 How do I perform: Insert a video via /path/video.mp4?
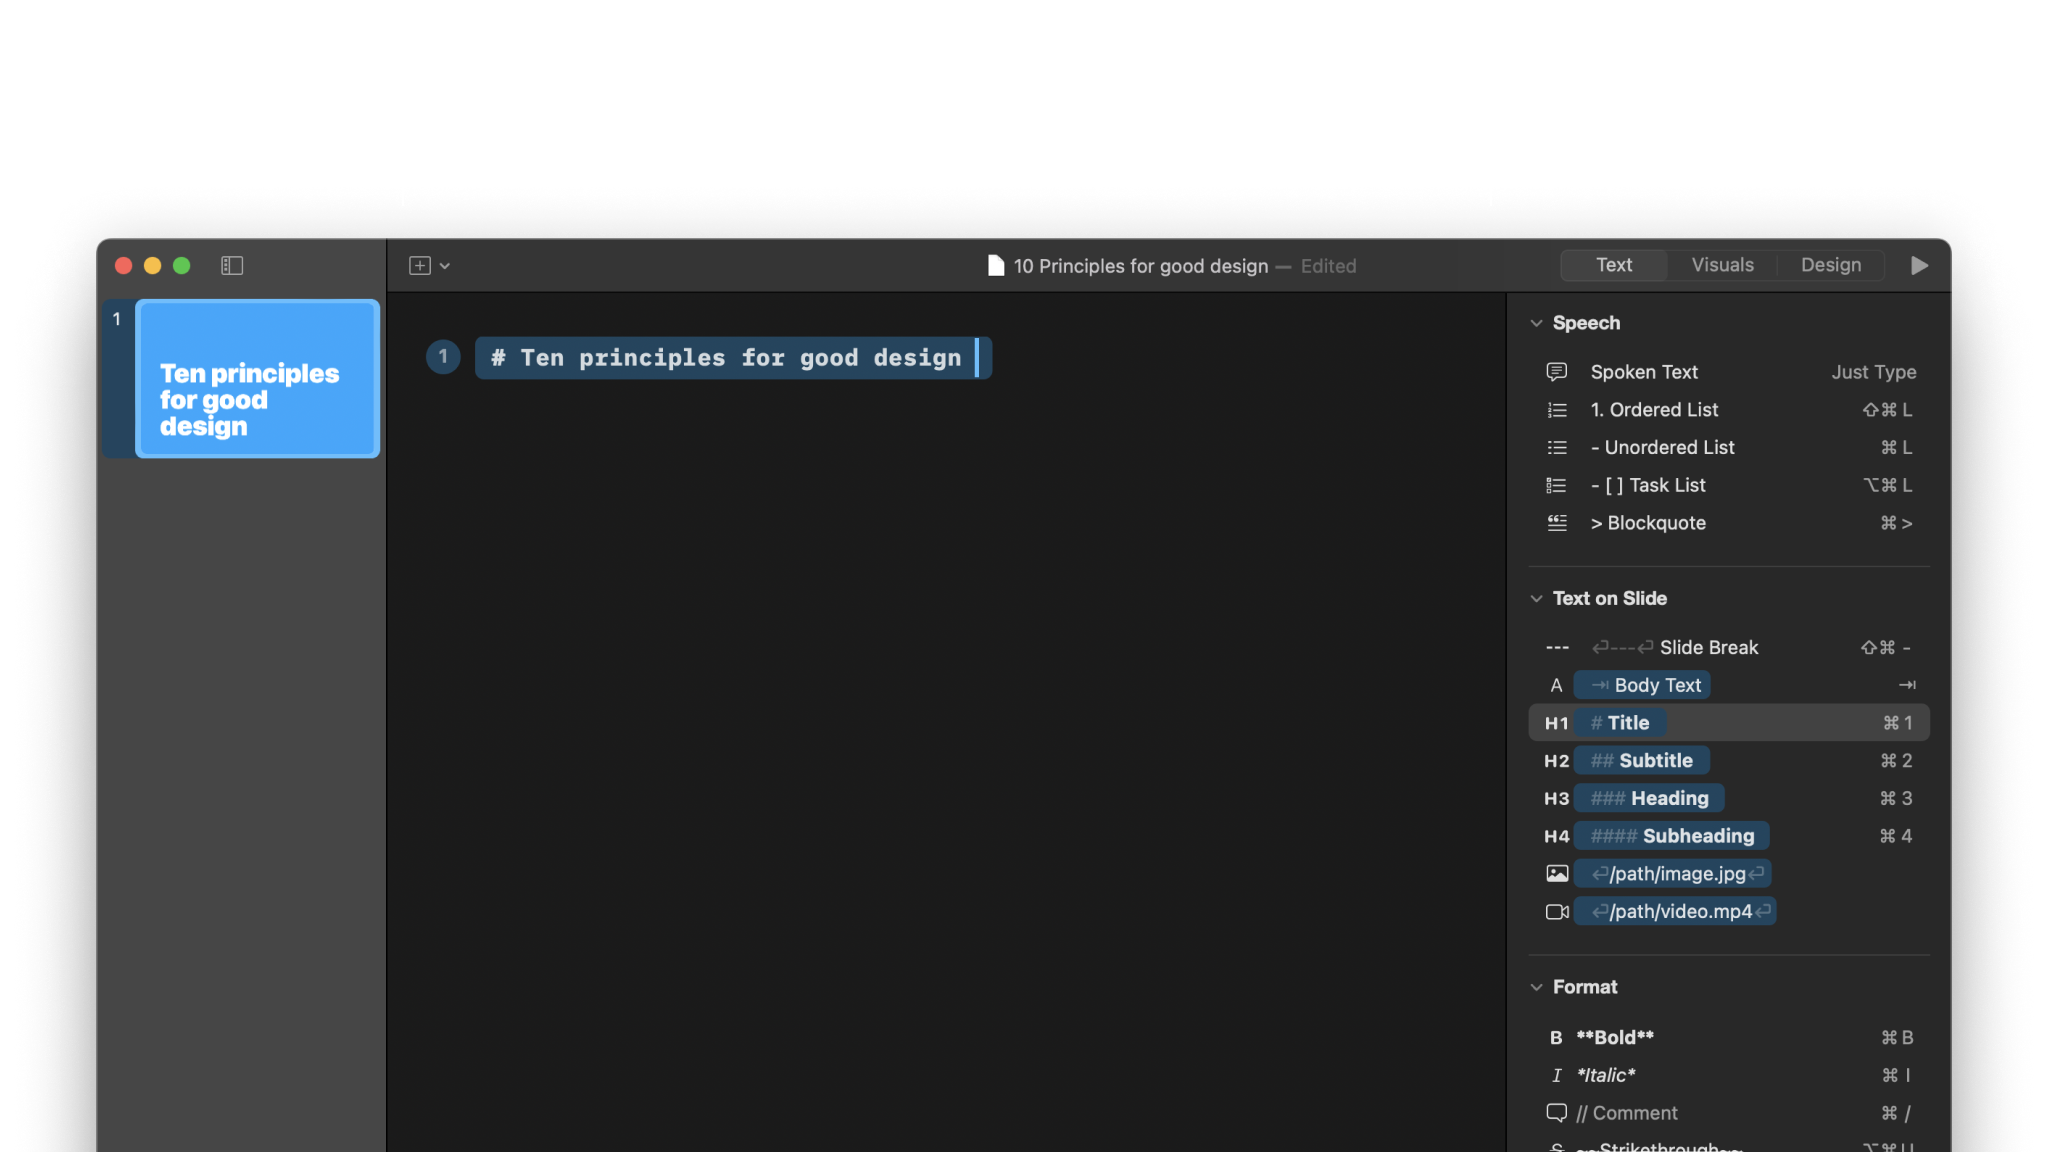[1675, 912]
